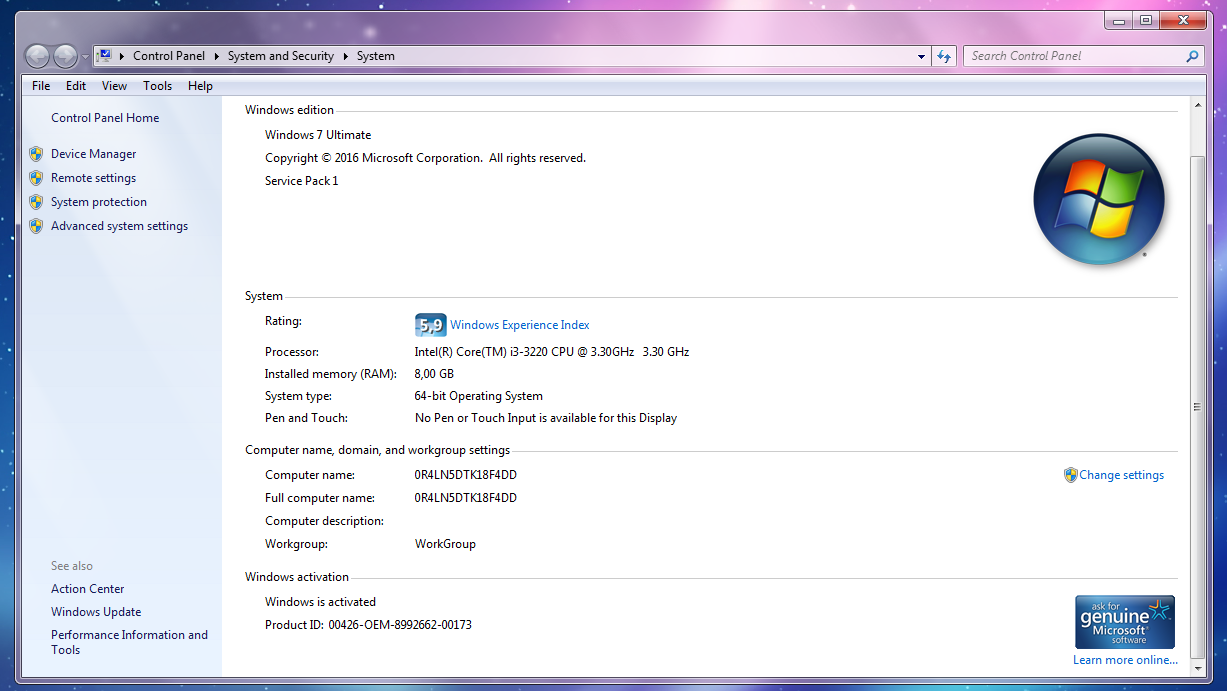Click the WorkGroup value text
Screen dimensions: 1227x691
pyautogui.click(x=445, y=544)
